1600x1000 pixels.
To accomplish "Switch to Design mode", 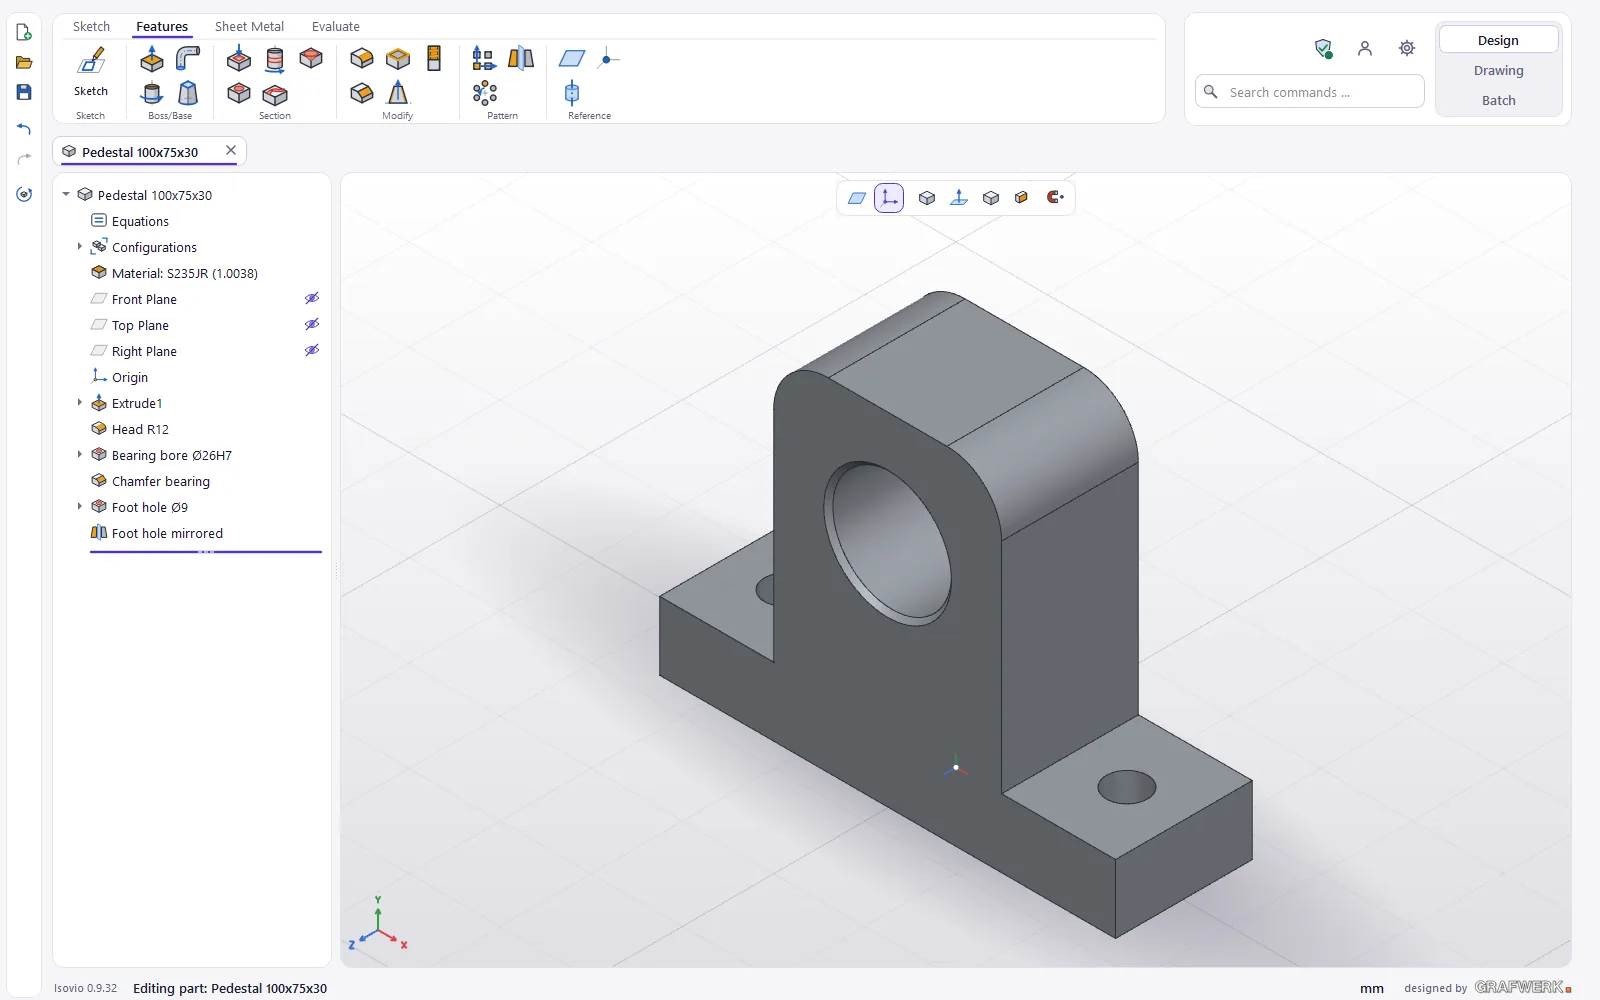I will [x=1498, y=40].
